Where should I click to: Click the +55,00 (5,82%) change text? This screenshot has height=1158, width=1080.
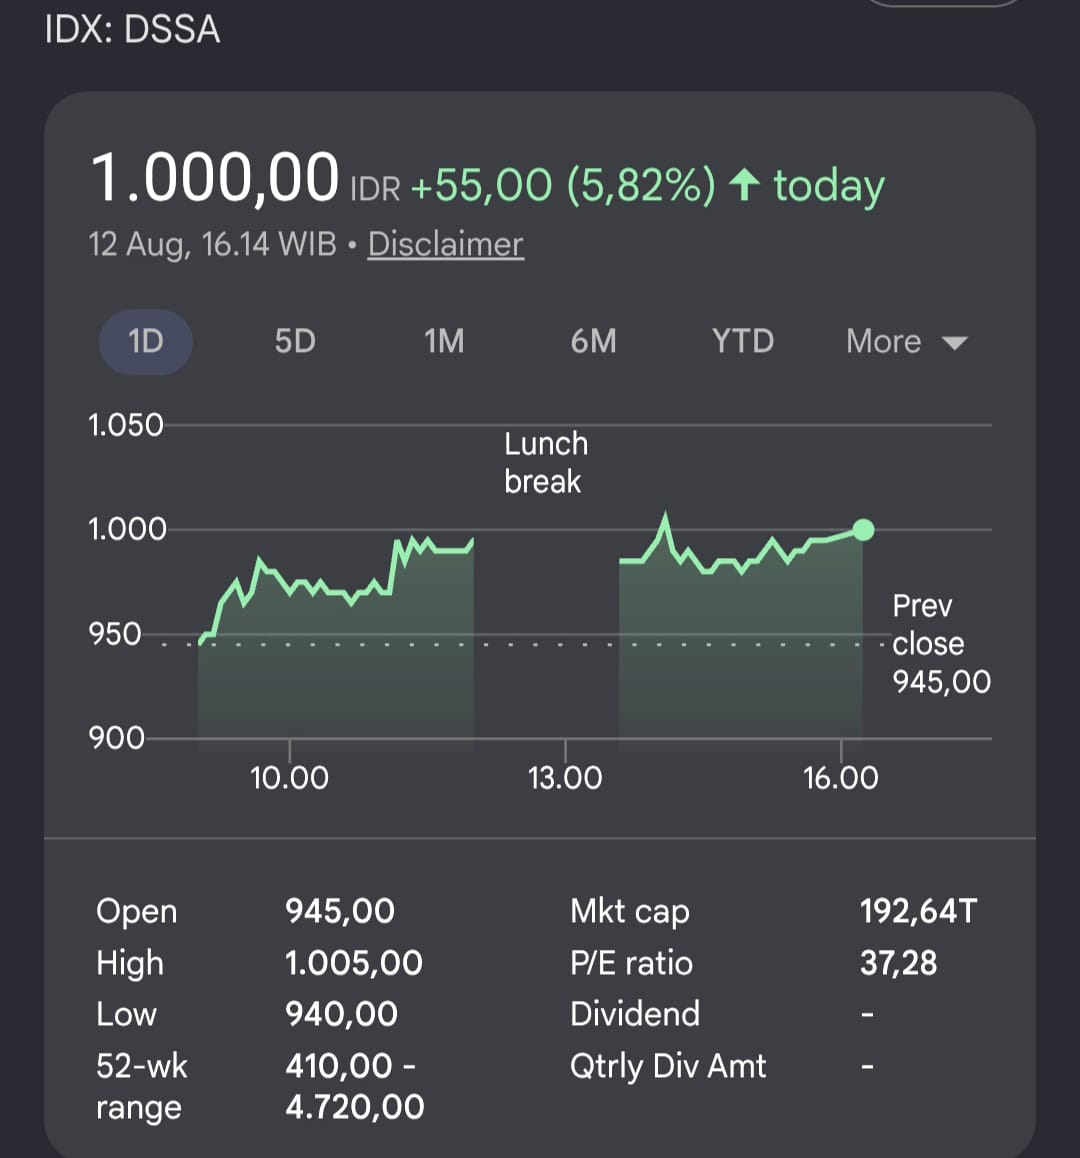tap(563, 185)
